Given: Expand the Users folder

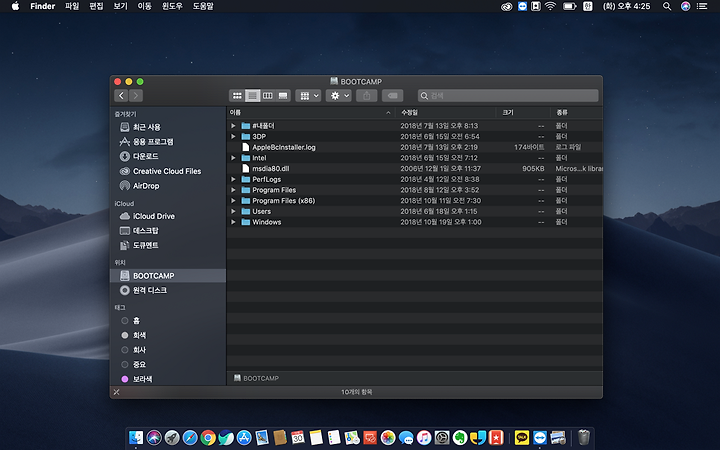Looking at the screenshot, I should [233, 211].
